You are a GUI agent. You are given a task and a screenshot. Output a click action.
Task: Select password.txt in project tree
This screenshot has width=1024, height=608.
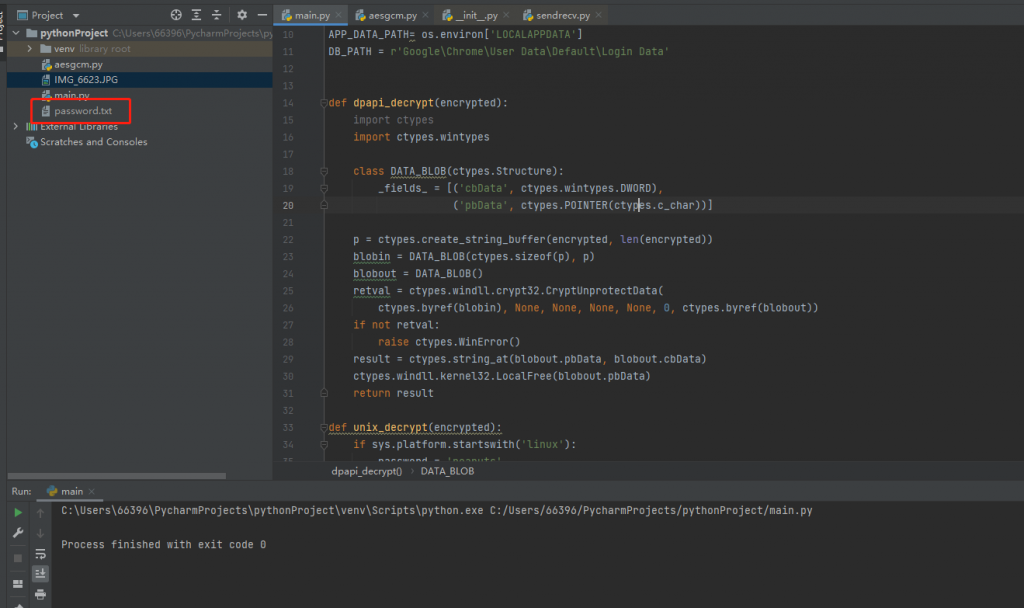[x=82, y=111]
